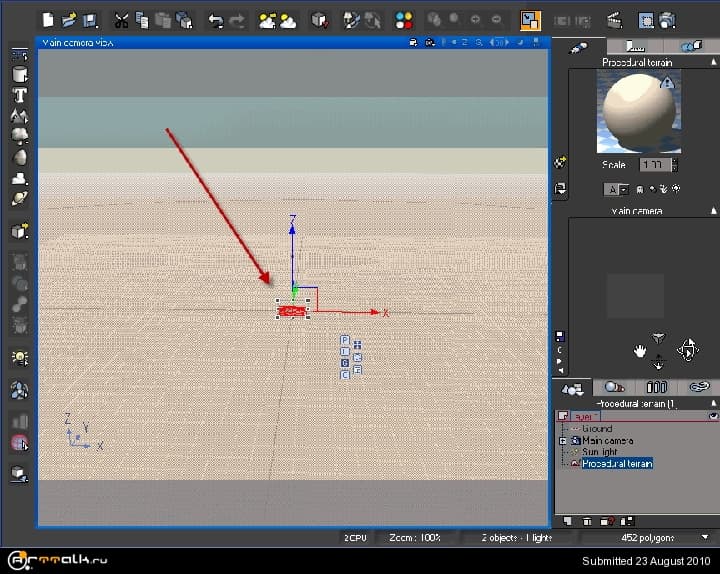
Task: Click the Undo arrow in the toolbar
Action: click(215, 20)
